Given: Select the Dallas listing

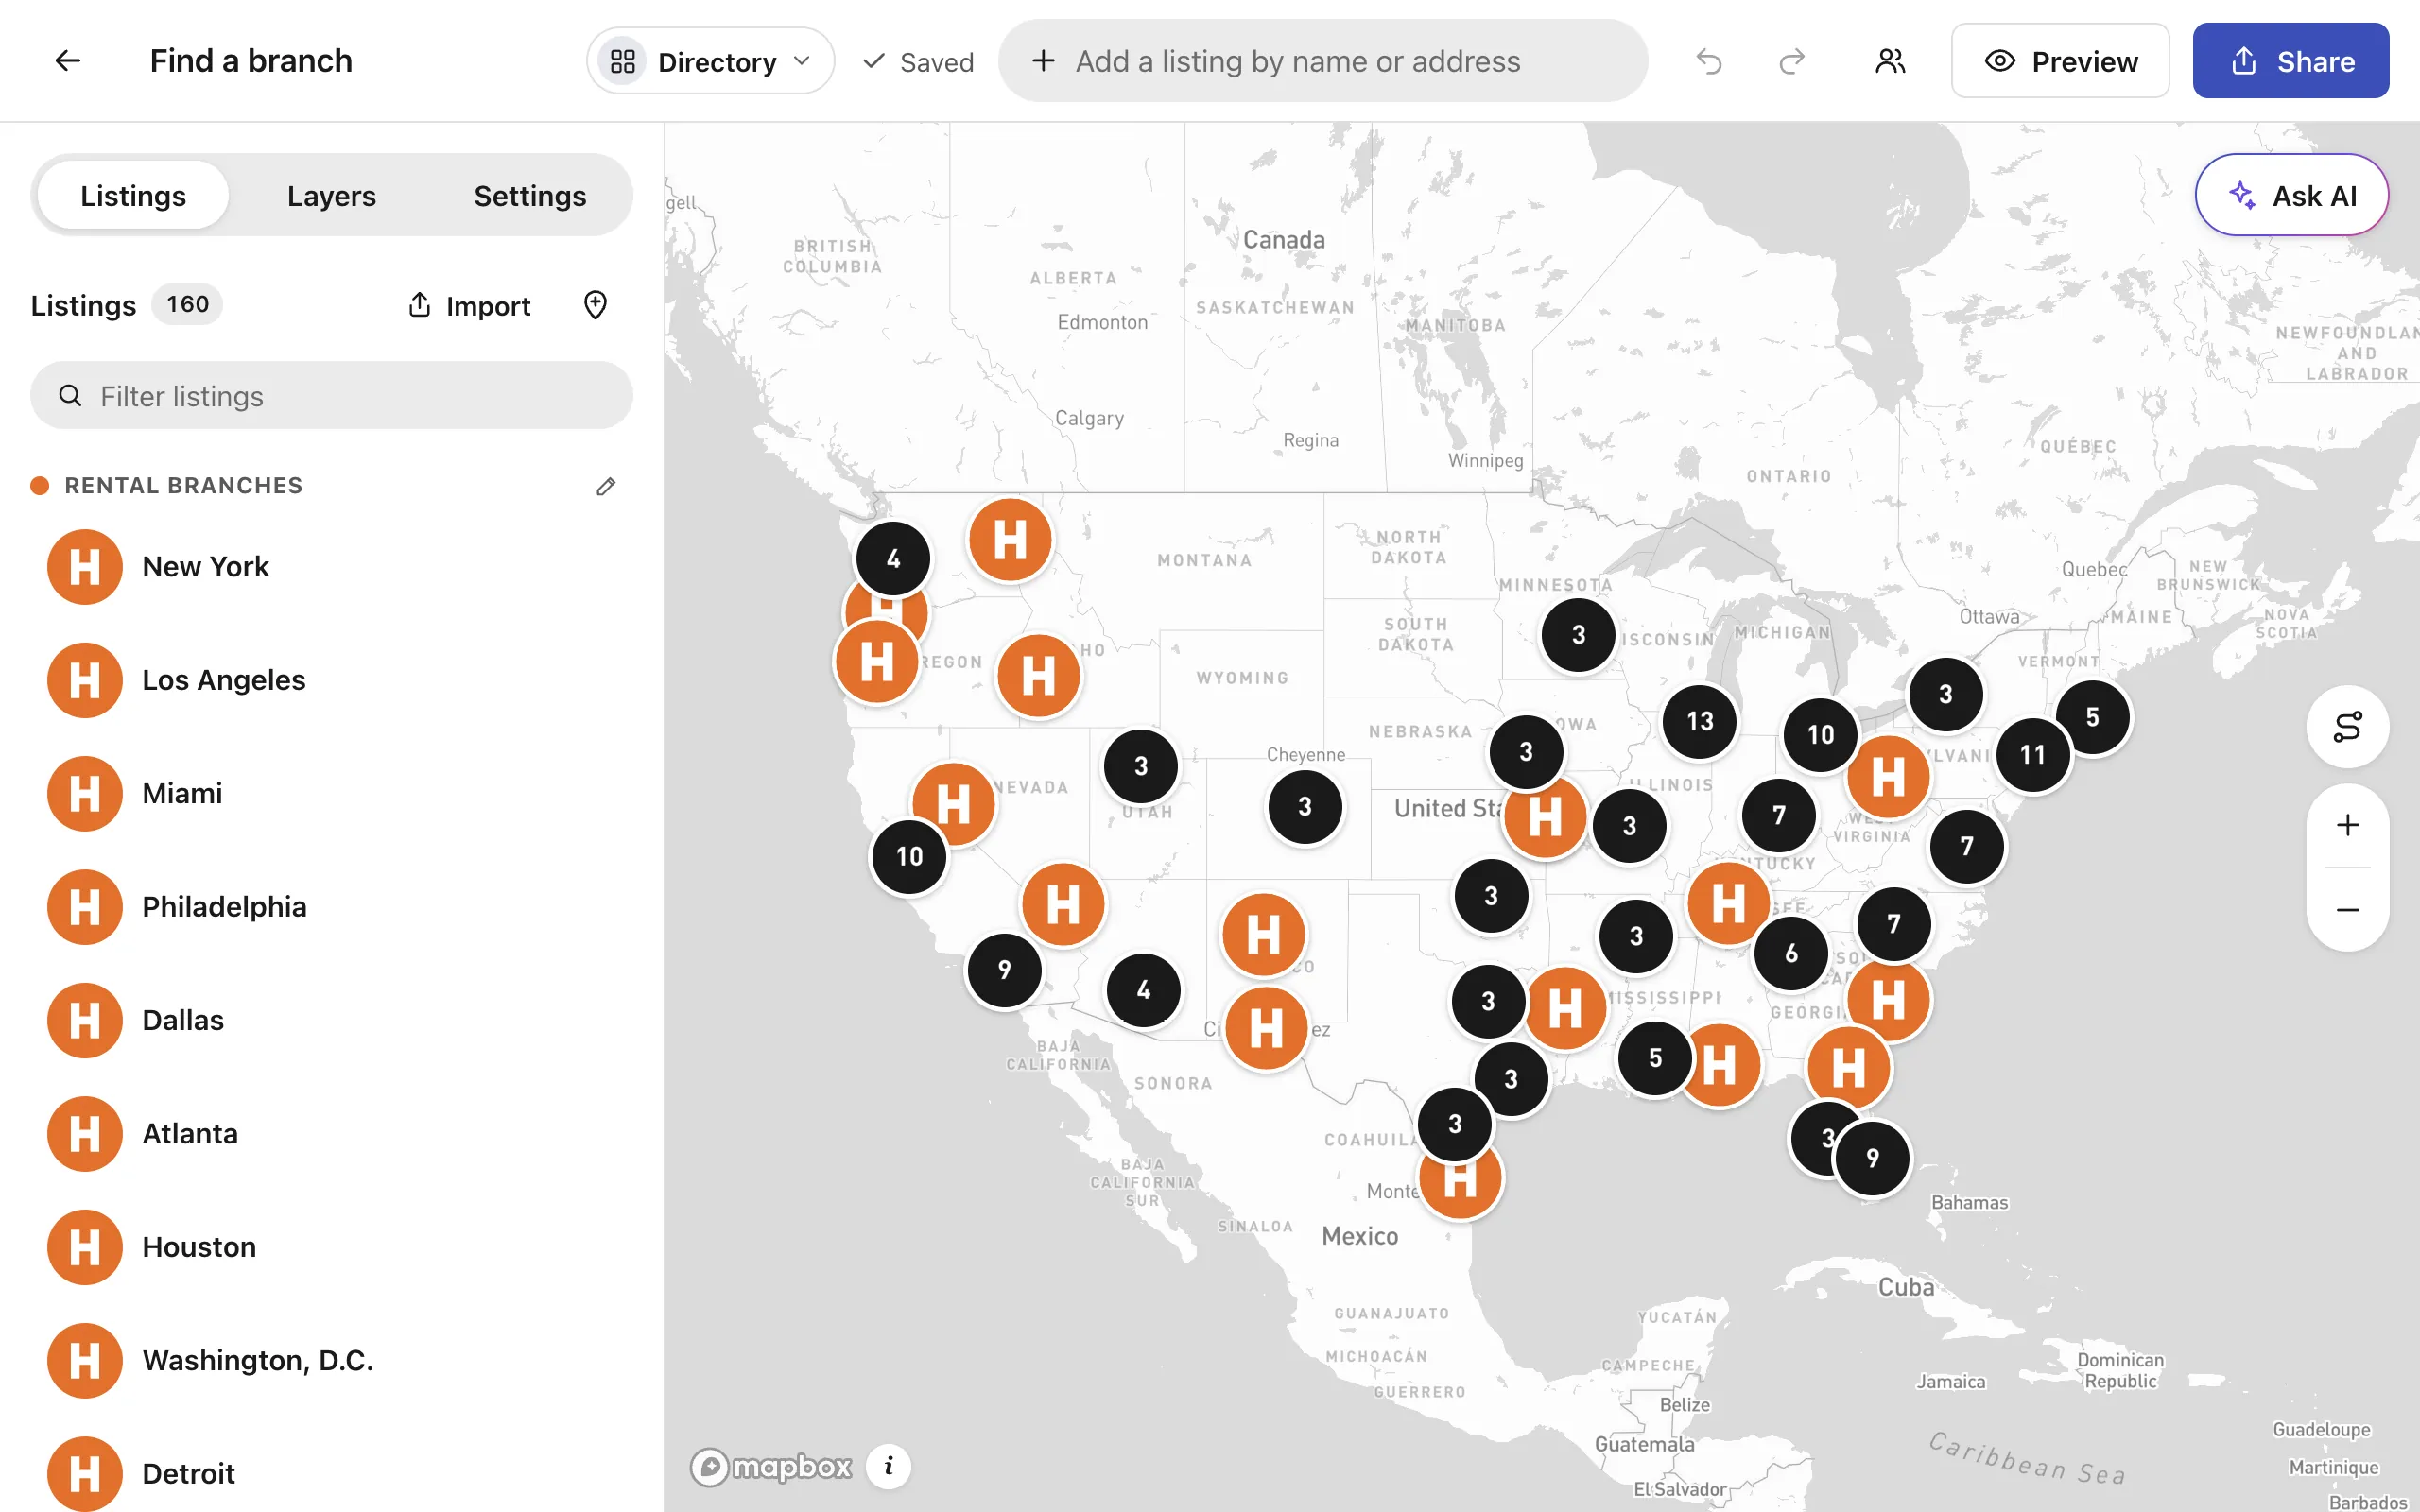Looking at the screenshot, I should (331, 1020).
